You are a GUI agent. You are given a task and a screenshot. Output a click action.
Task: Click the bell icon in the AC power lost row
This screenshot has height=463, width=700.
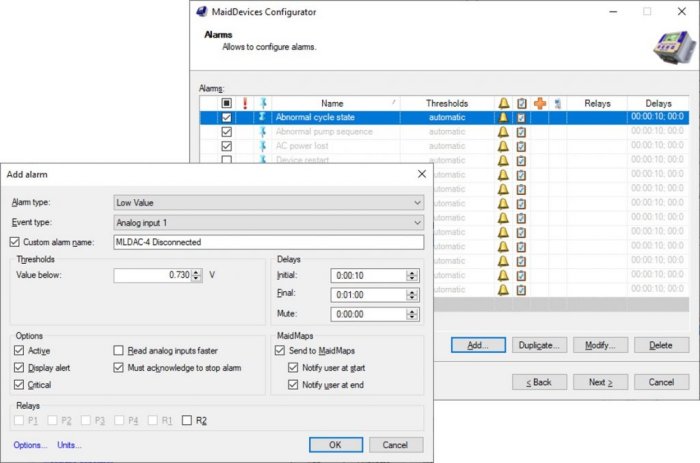click(x=503, y=146)
